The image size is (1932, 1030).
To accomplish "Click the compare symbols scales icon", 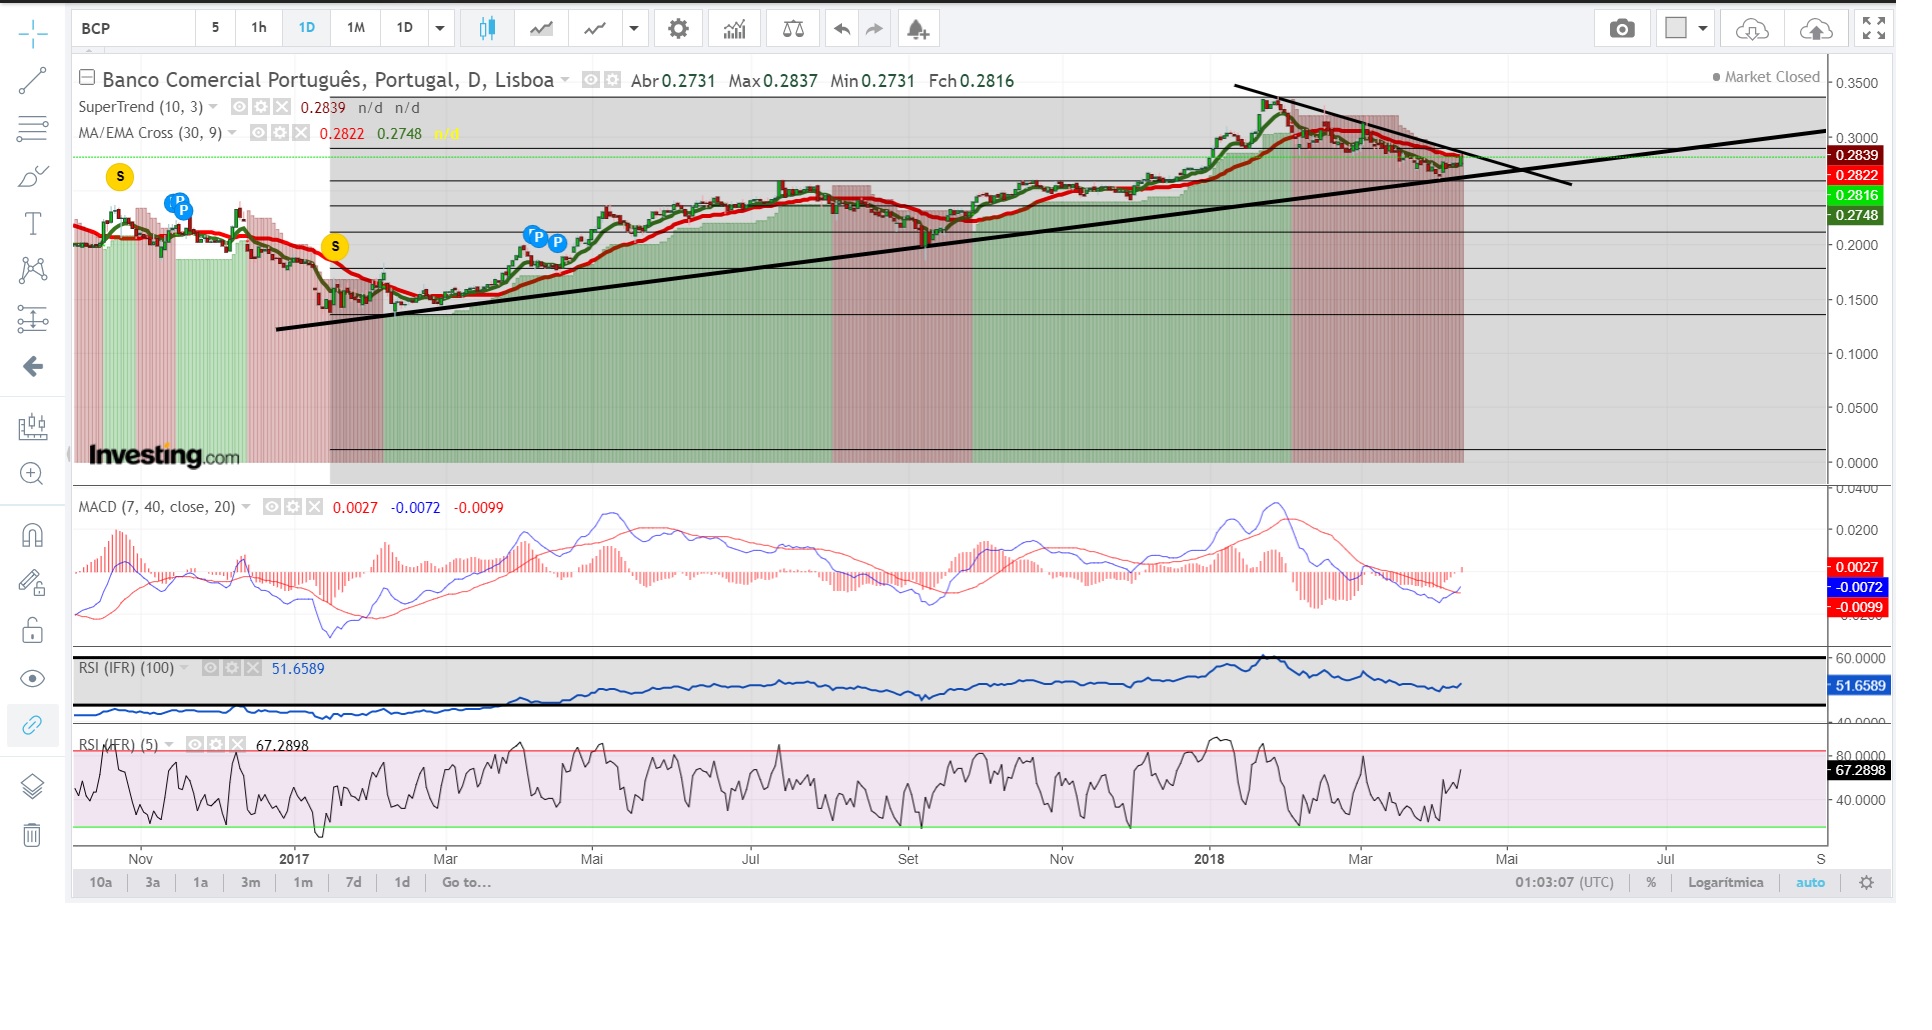I will [793, 29].
